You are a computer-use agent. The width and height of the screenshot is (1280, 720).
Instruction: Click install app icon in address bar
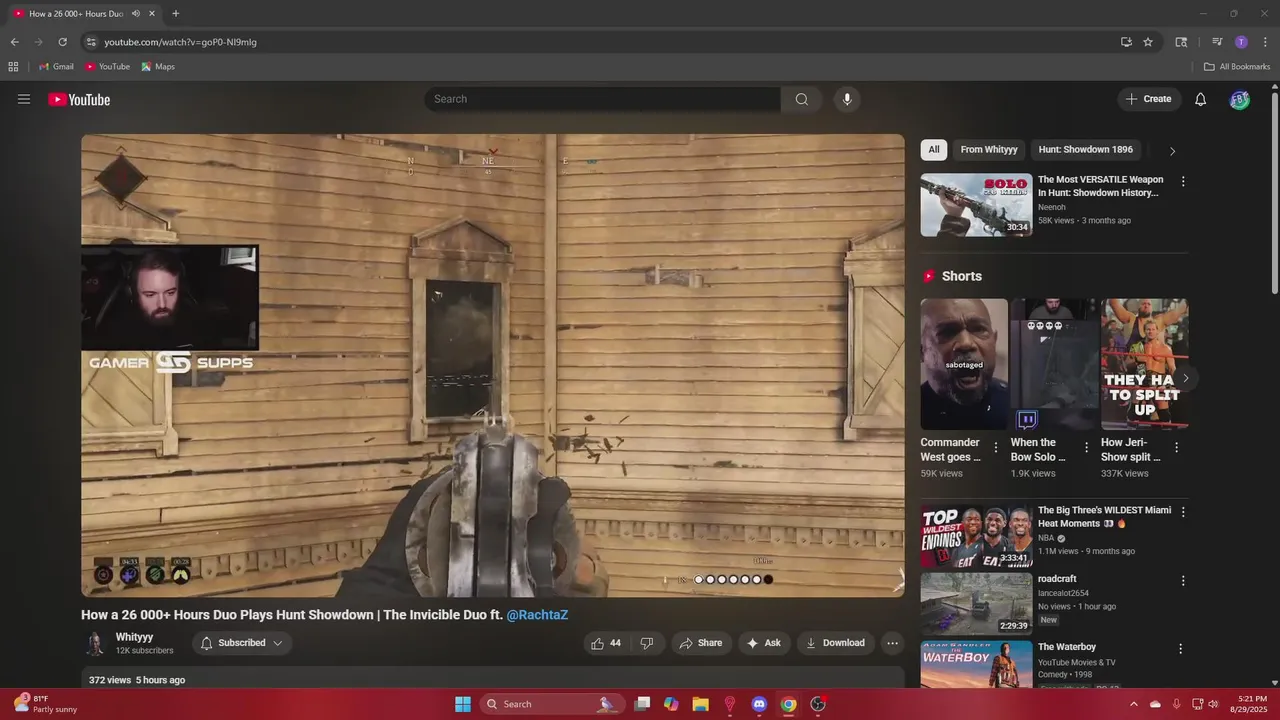pos(1126,42)
